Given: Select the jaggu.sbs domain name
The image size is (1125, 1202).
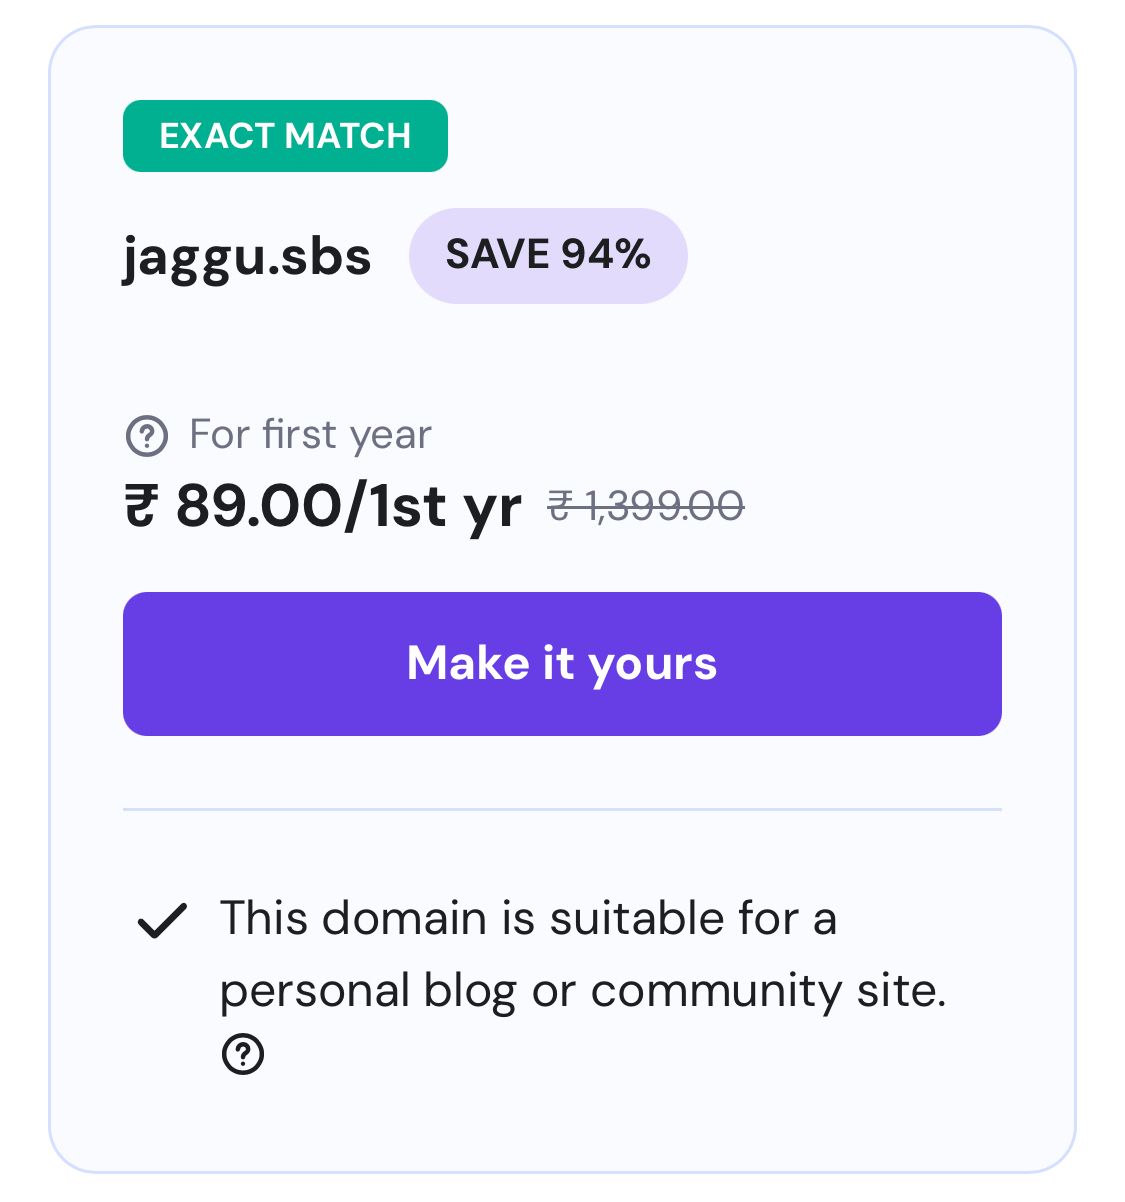Looking at the screenshot, I should (246, 257).
